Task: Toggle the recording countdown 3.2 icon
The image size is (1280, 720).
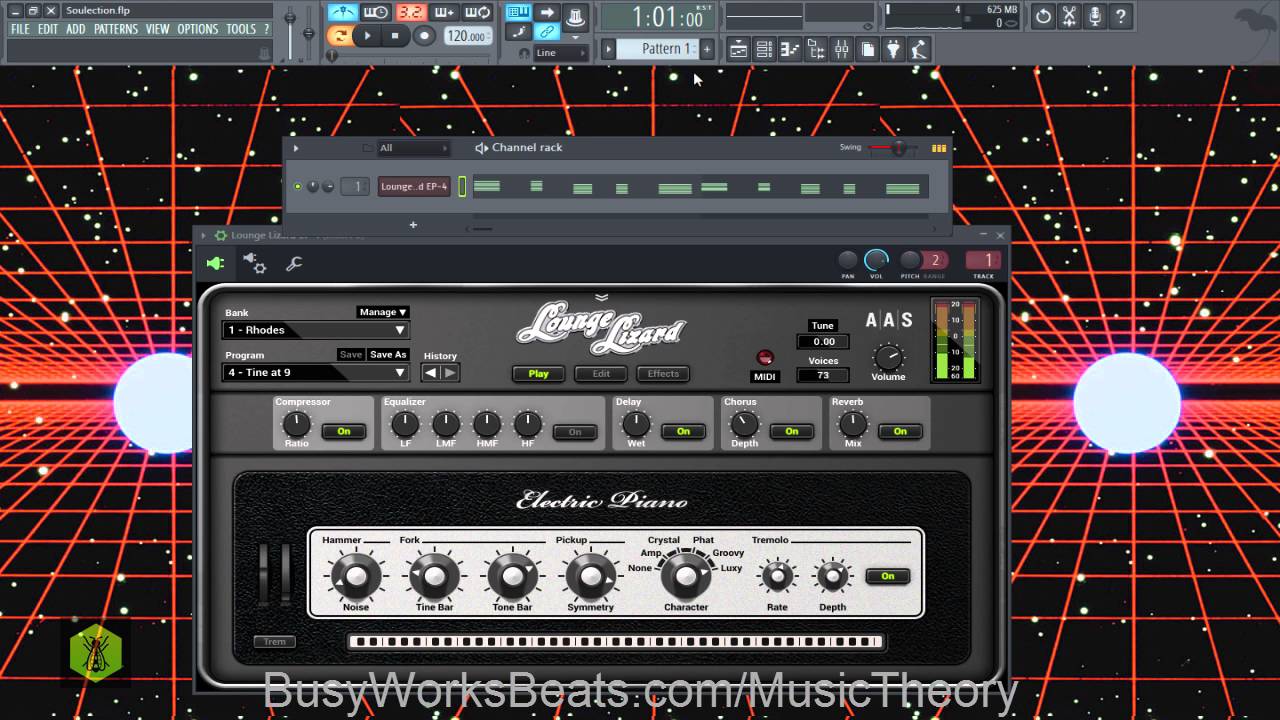Action: point(410,13)
